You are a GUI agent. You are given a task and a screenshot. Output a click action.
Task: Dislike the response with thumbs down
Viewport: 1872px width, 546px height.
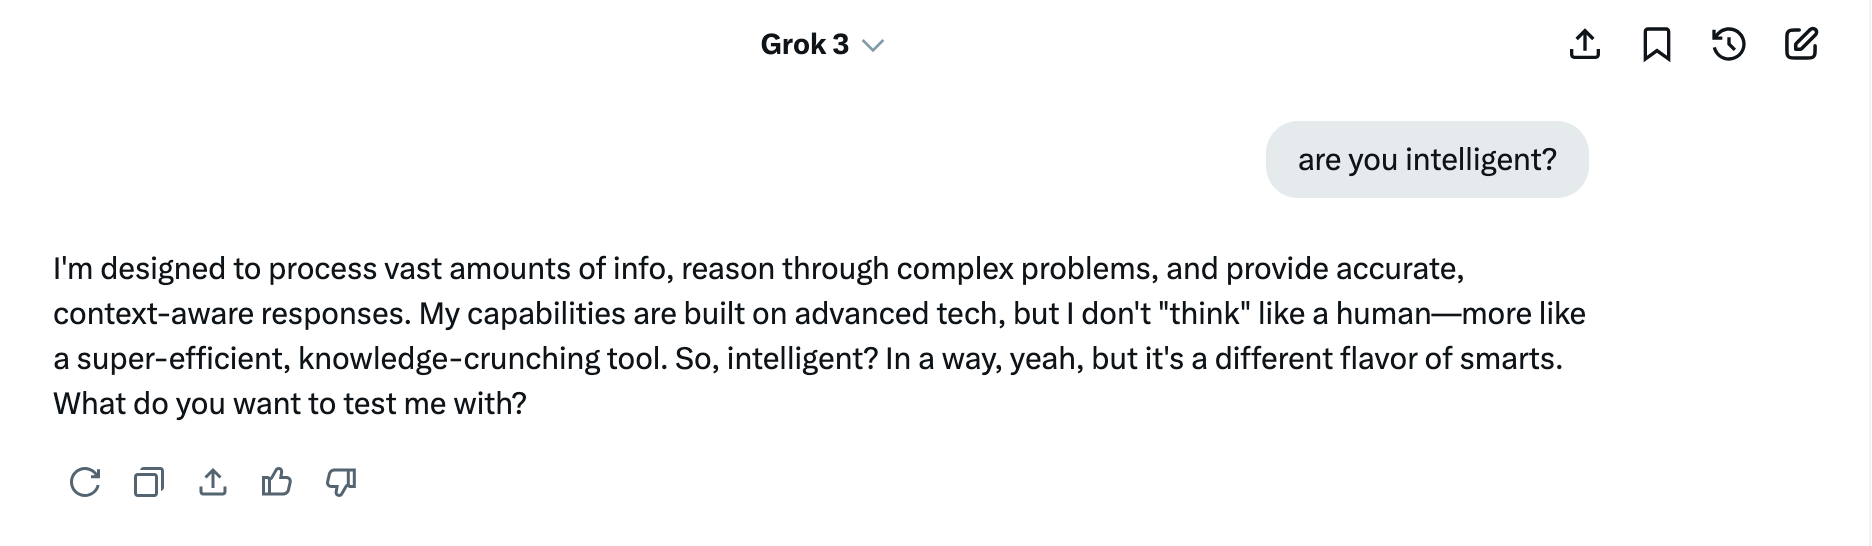[341, 483]
